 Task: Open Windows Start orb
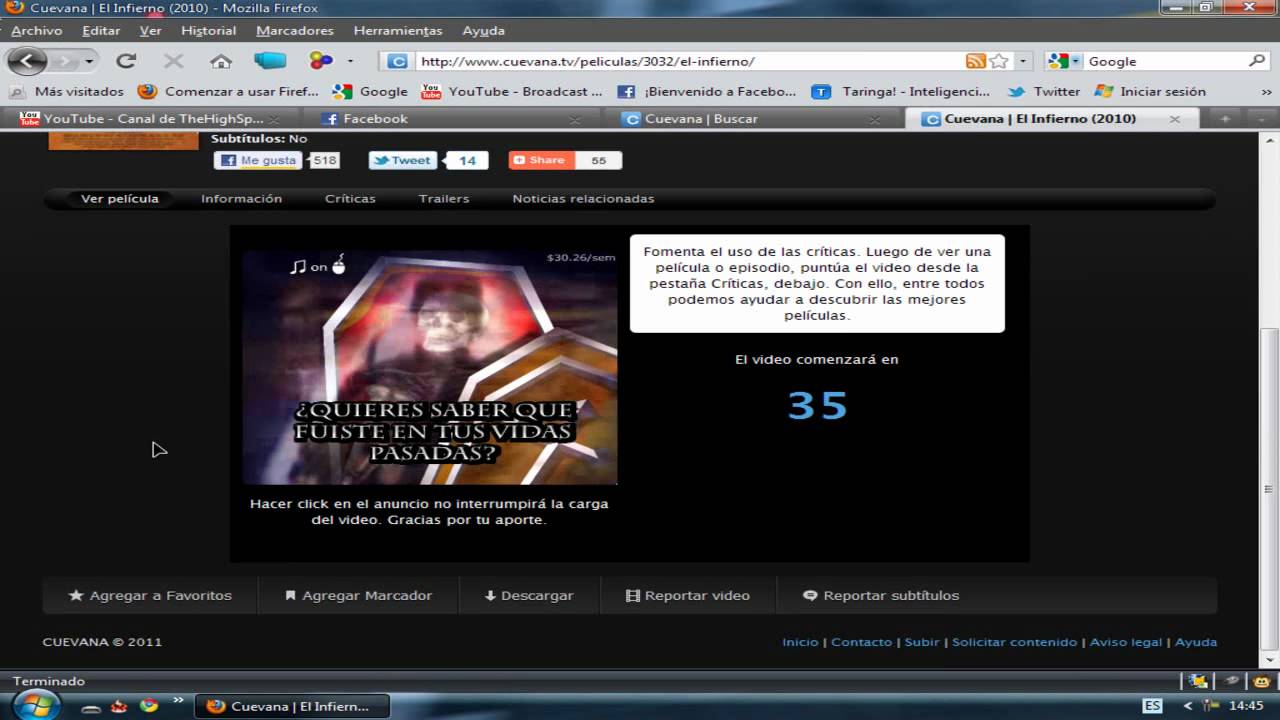point(37,705)
